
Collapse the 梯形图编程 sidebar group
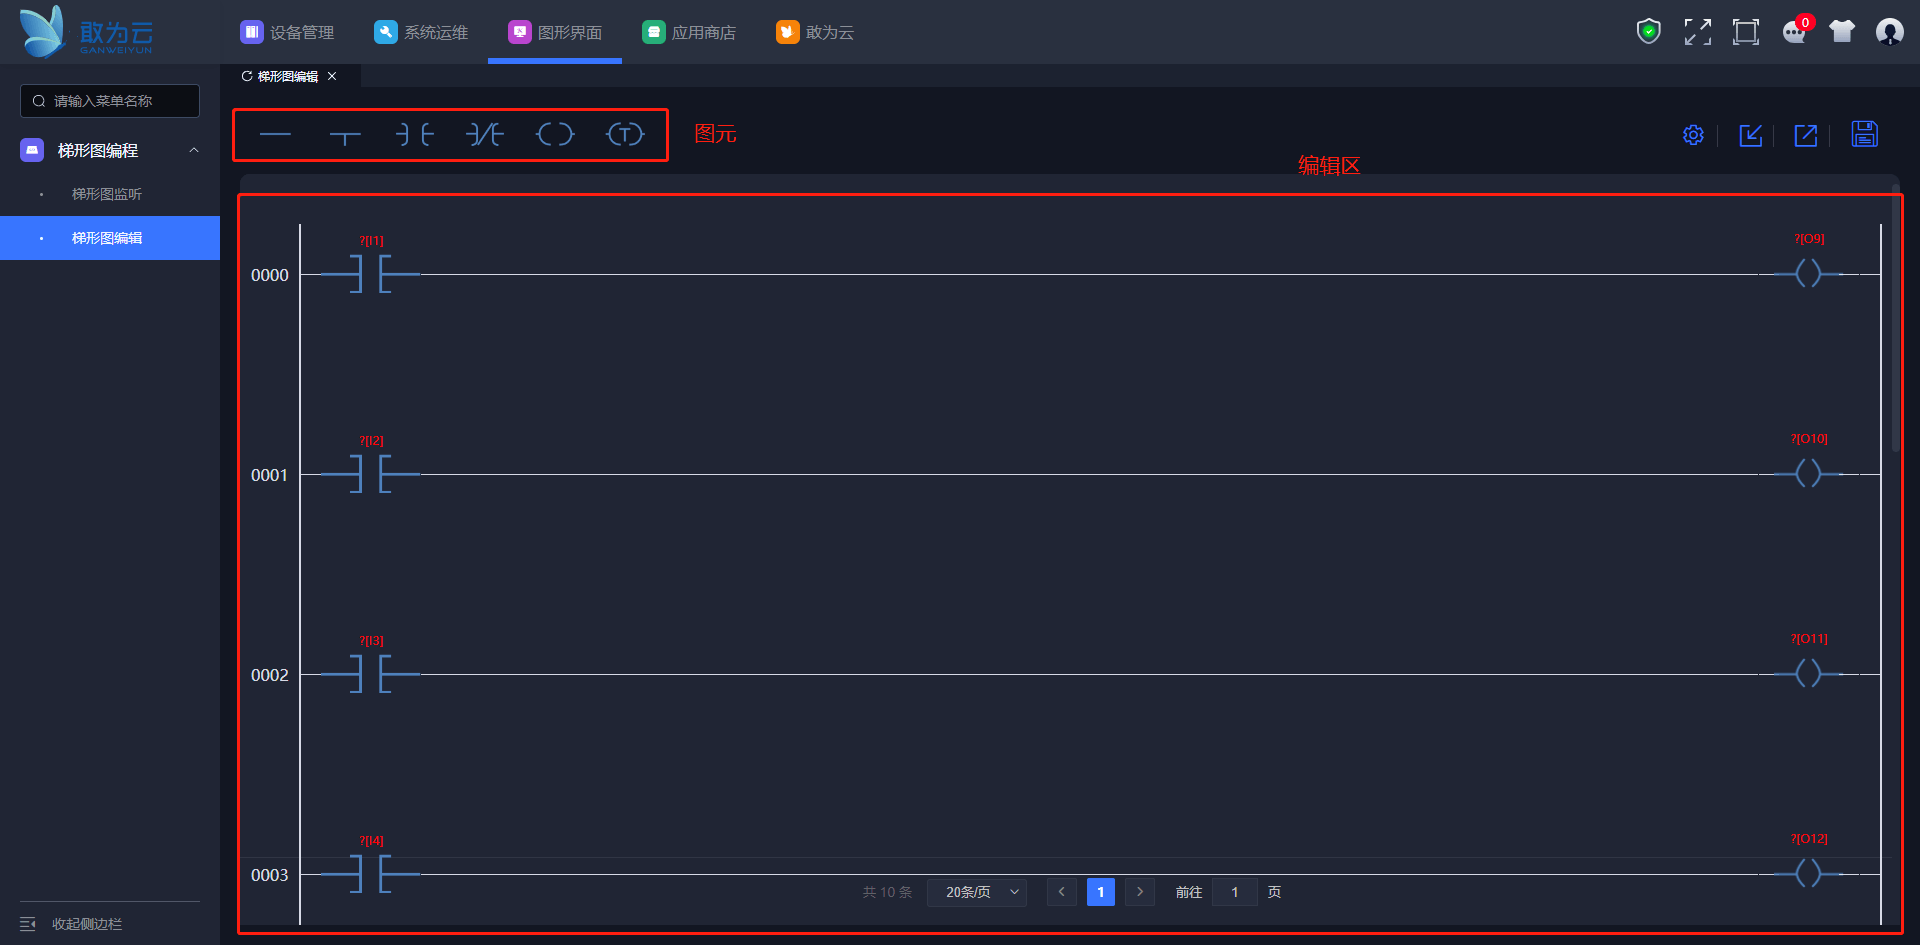[x=194, y=150]
